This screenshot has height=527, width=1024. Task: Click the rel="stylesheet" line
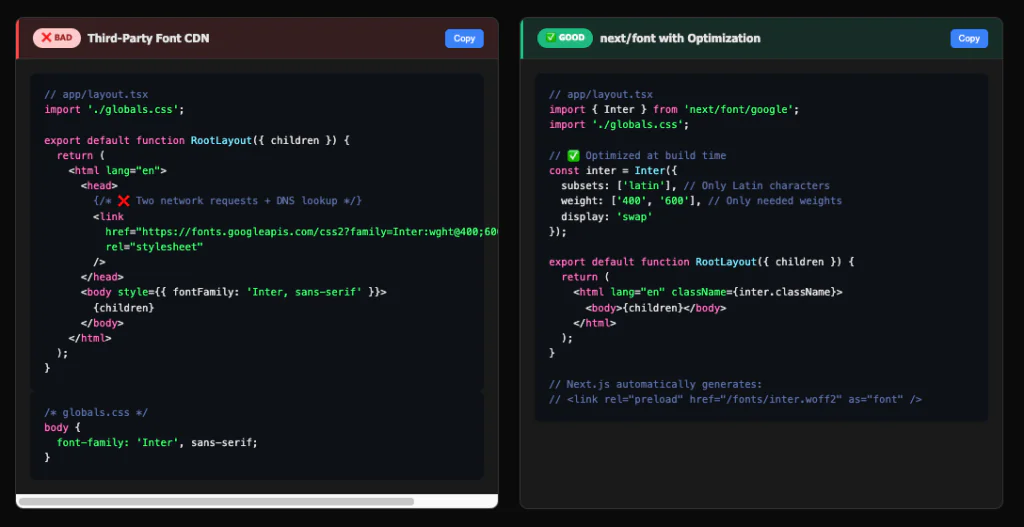coord(154,247)
